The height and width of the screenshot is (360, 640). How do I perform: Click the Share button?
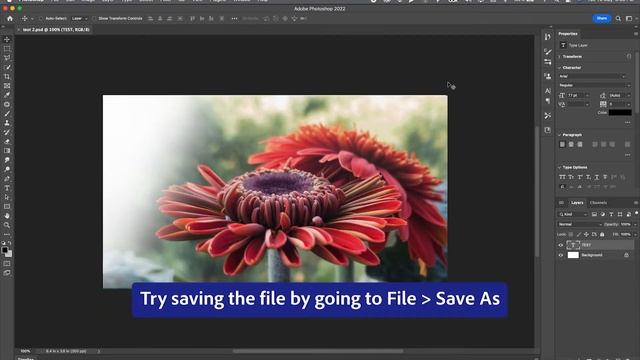602,18
